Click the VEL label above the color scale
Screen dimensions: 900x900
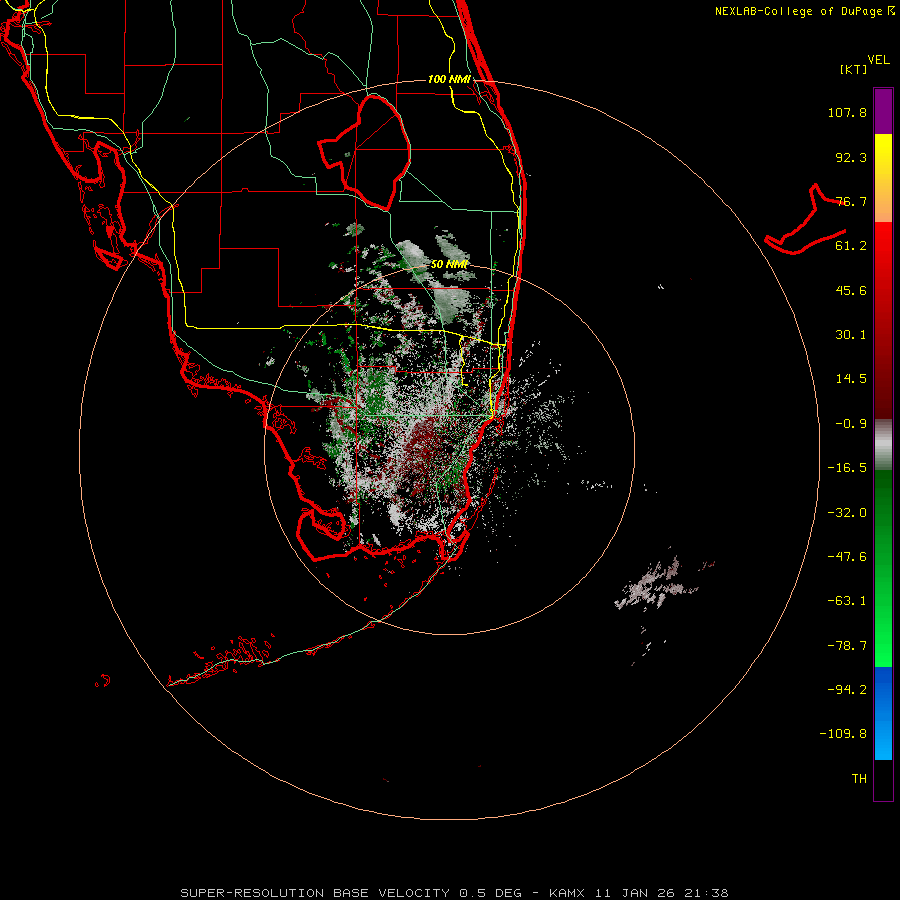tap(878, 60)
